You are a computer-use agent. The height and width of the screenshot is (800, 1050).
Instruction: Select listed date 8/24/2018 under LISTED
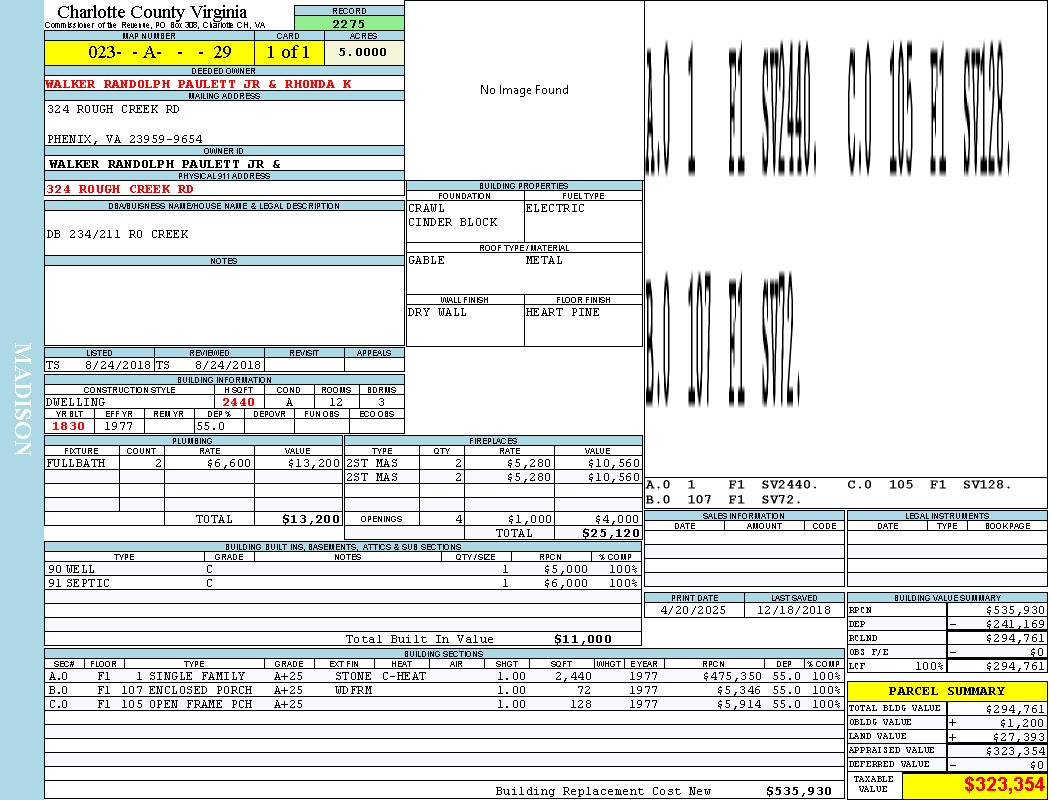point(118,366)
